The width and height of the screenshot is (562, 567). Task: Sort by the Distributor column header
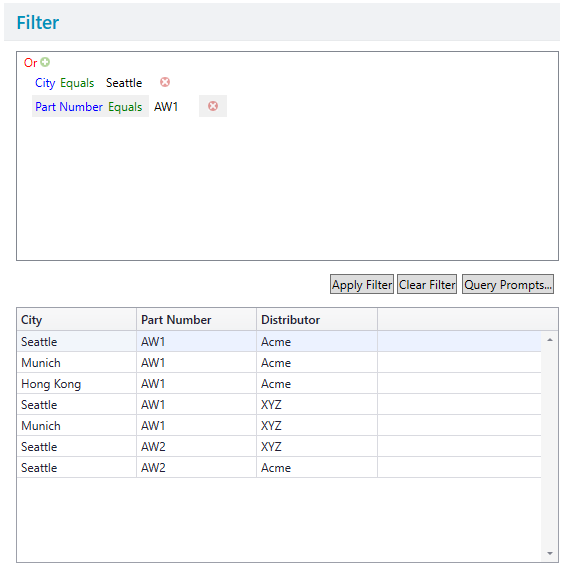pos(317,319)
